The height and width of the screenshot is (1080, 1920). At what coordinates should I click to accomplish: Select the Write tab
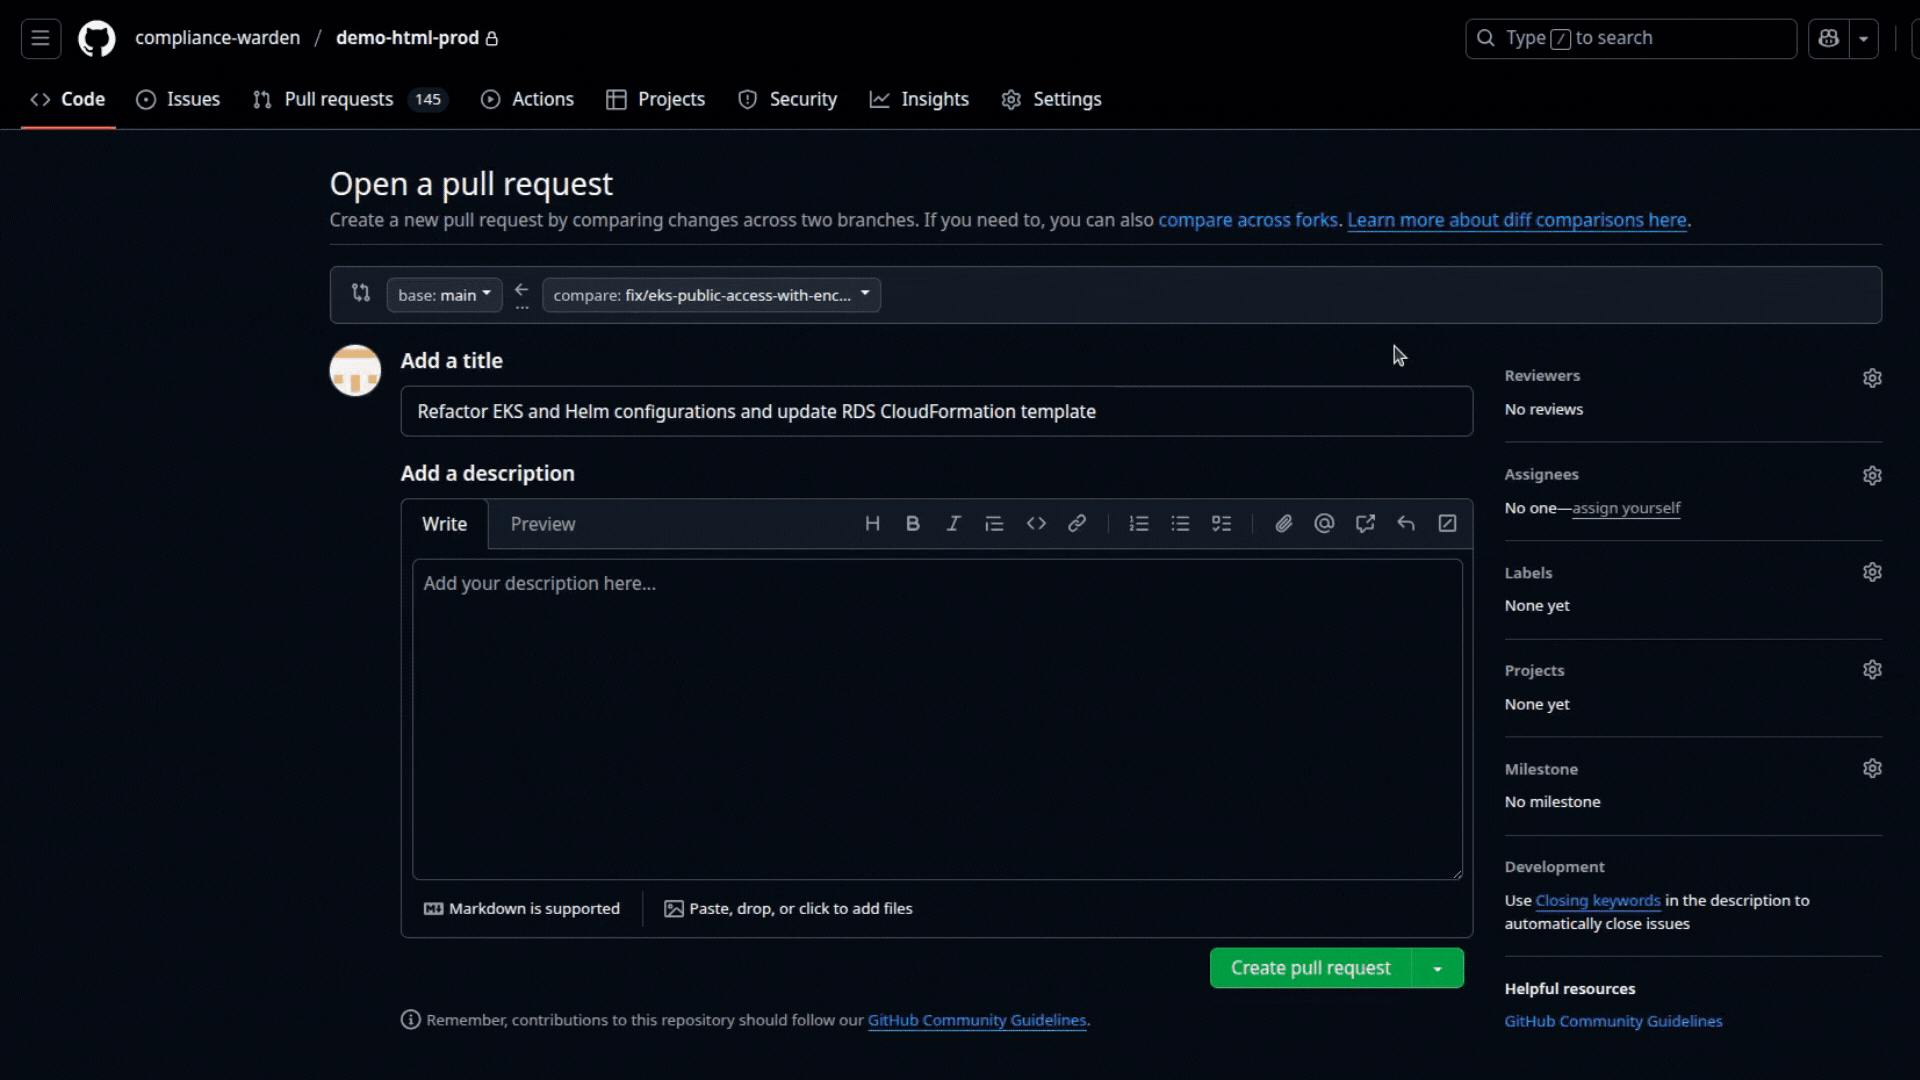(x=444, y=524)
